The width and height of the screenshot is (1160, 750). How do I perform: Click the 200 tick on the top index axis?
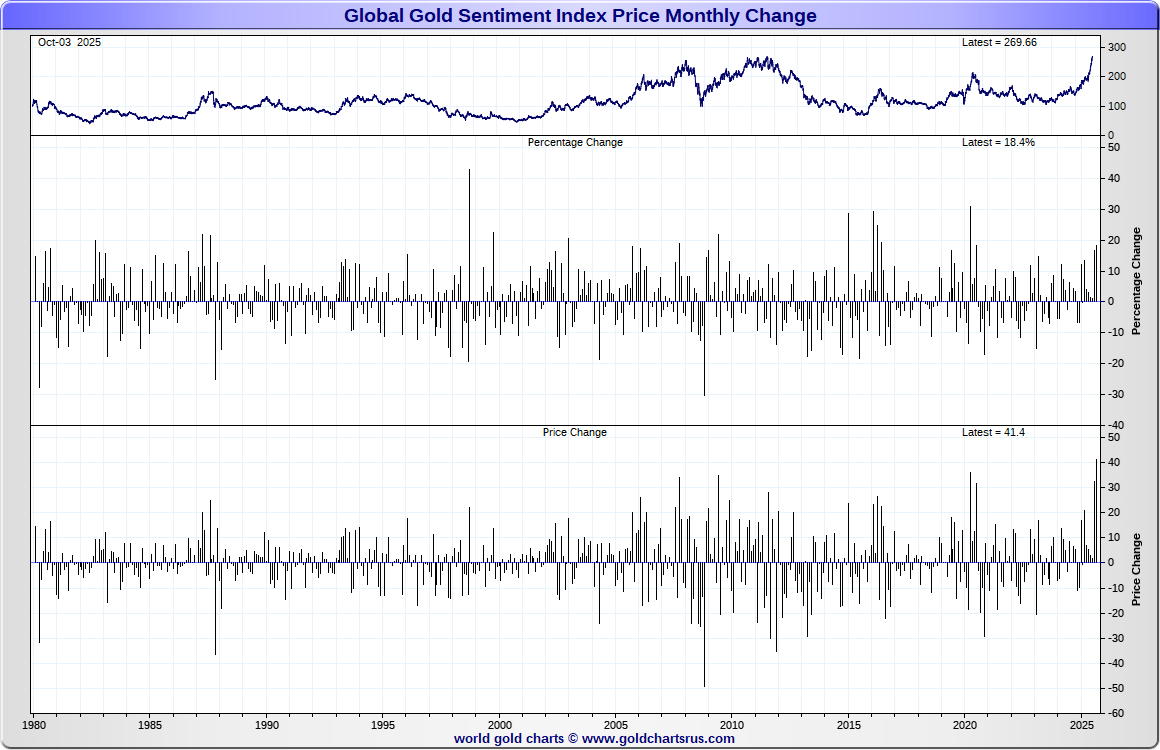[1117, 76]
